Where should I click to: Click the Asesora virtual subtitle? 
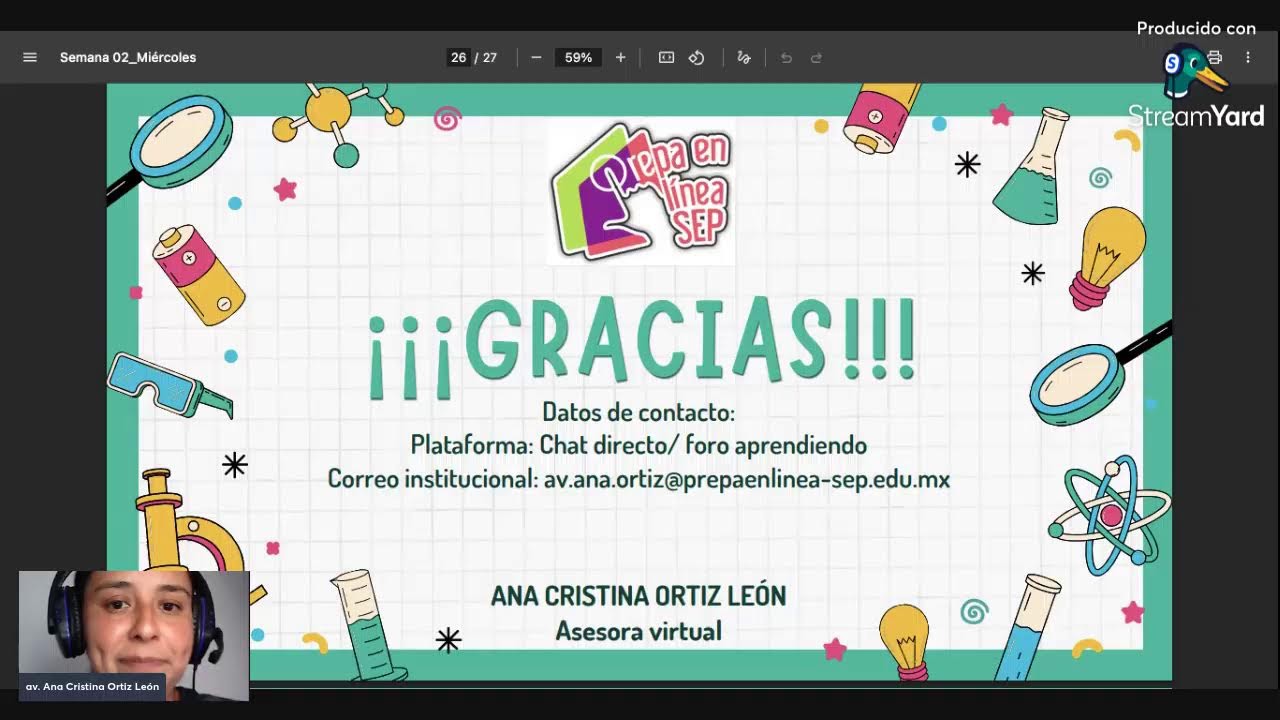(x=638, y=631)
